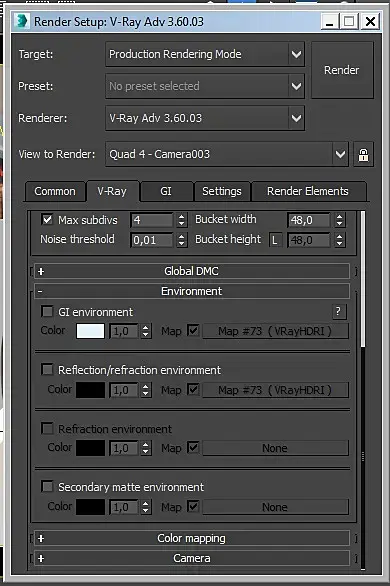
Task: Maximize the Render Setup window
Action: 349,22
